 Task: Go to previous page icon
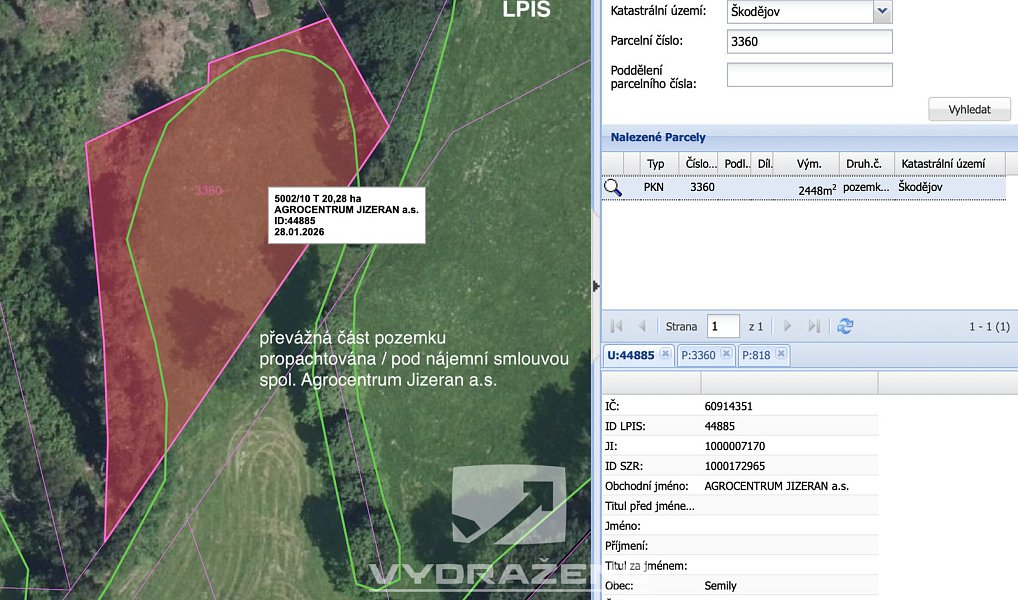[x=641, y=326]
